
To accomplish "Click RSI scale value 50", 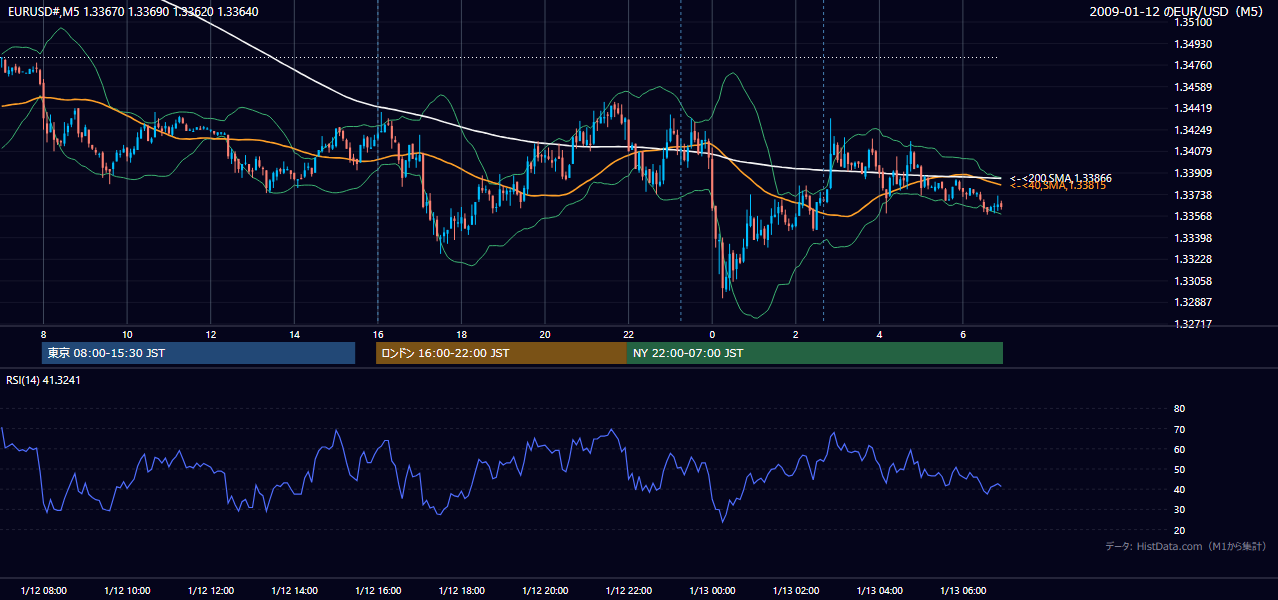I will pyautogui.click(x=1179, y=469).
